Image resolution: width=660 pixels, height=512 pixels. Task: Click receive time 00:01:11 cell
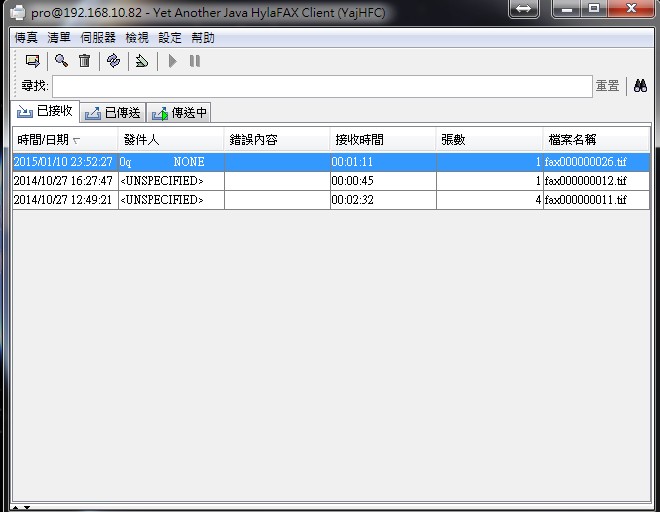[383, 162]
